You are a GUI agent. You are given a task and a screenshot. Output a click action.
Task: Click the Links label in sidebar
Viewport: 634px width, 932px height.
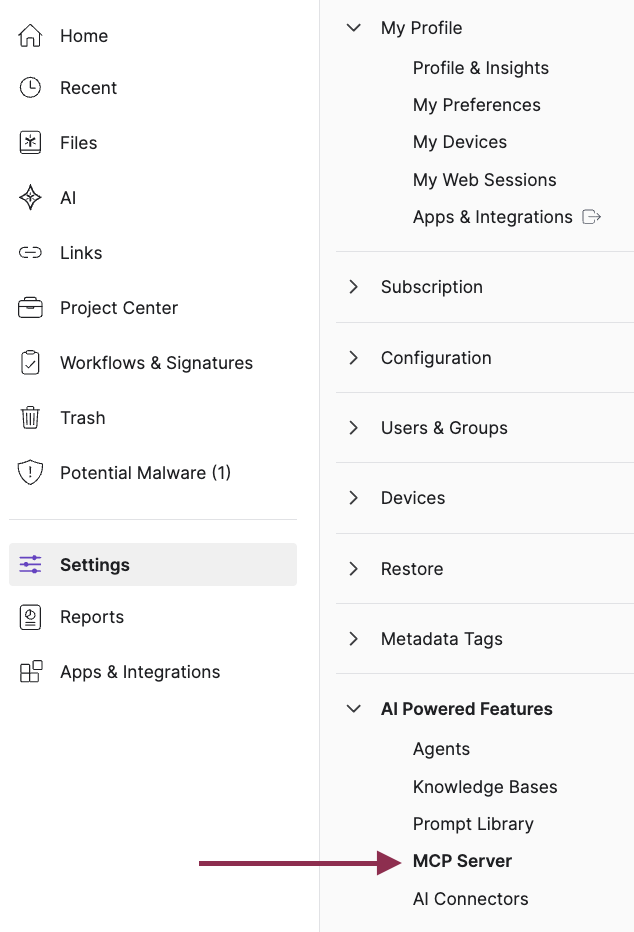pyautogui.click(x=81, y=253)
